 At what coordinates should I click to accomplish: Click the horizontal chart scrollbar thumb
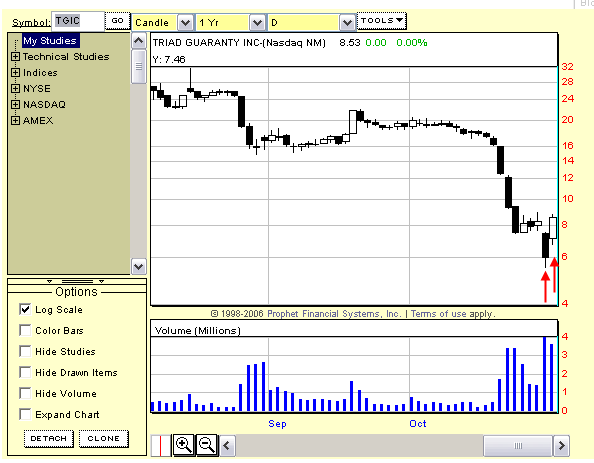pyautogui.click(x=518, y=446)
